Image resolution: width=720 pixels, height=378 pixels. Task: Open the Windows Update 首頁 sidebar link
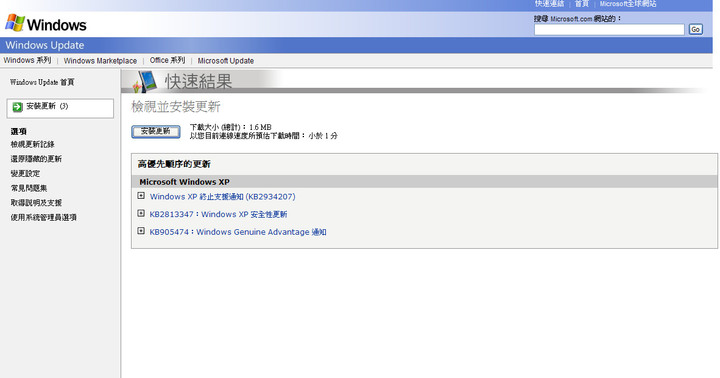(42, 82)
